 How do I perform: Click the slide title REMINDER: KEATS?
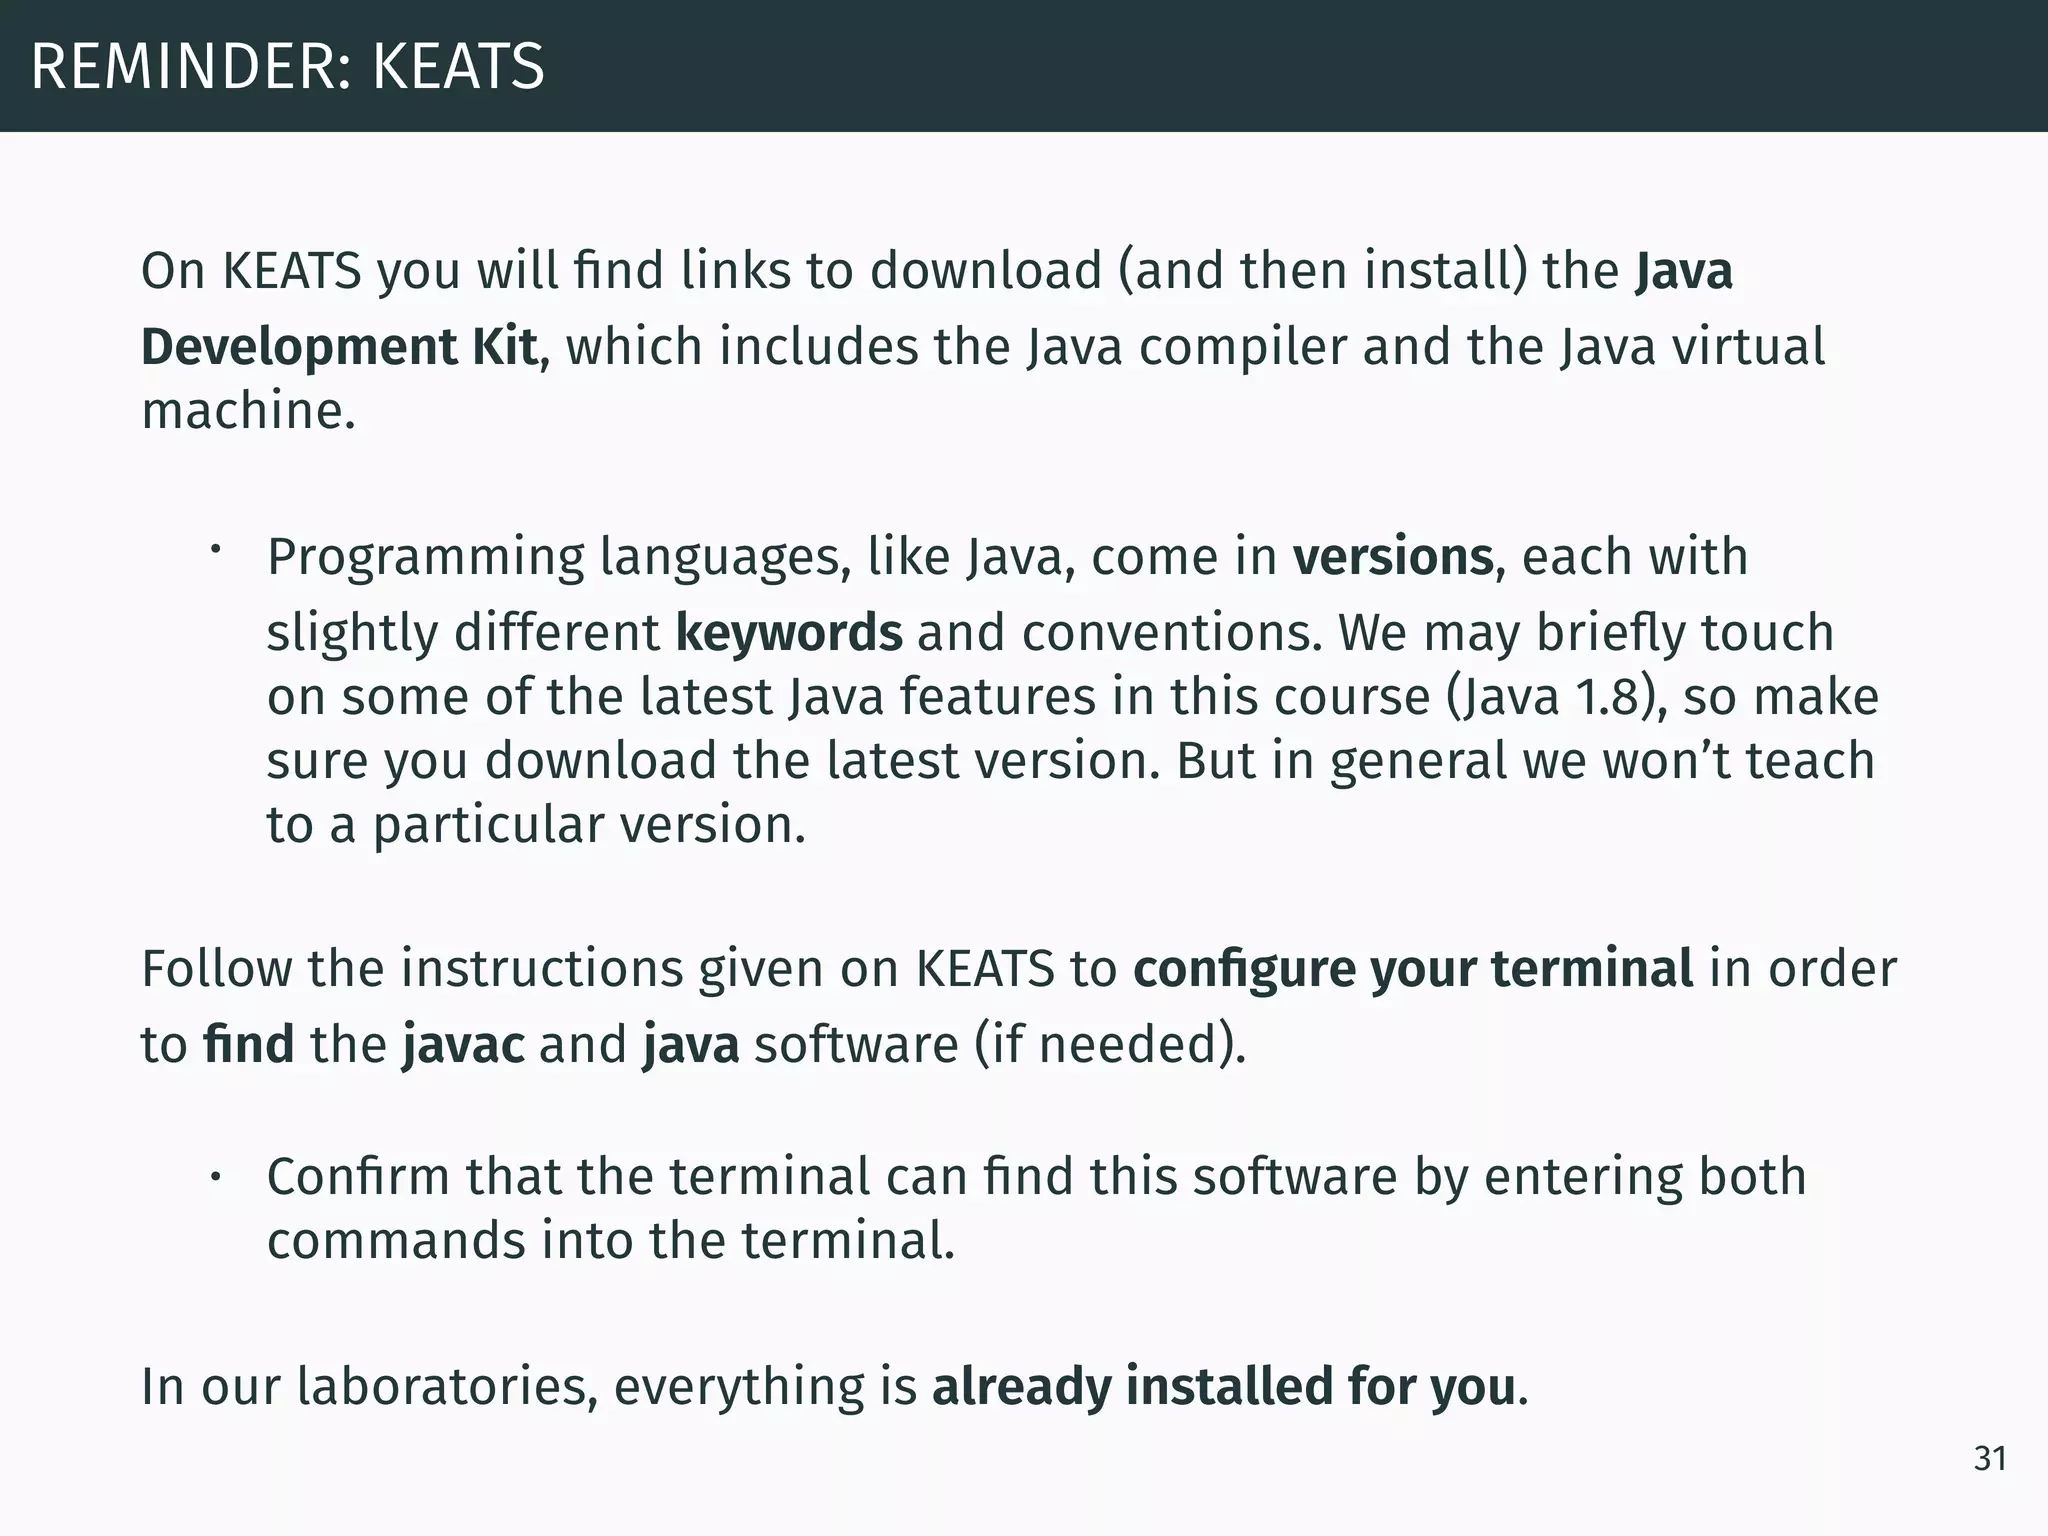pos(288,67)
